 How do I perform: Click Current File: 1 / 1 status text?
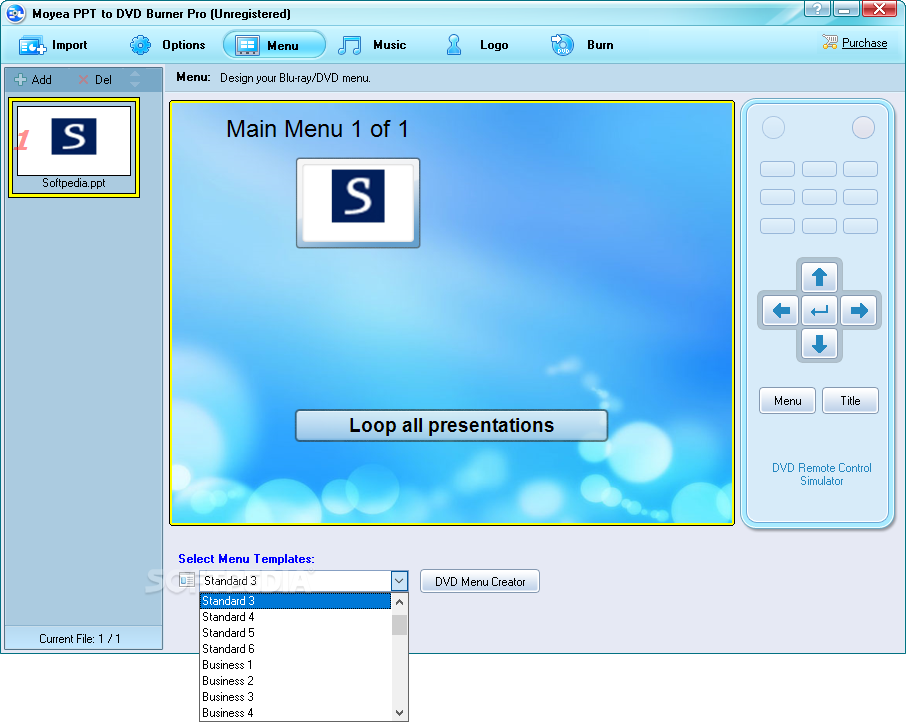(x=80, y=639)
